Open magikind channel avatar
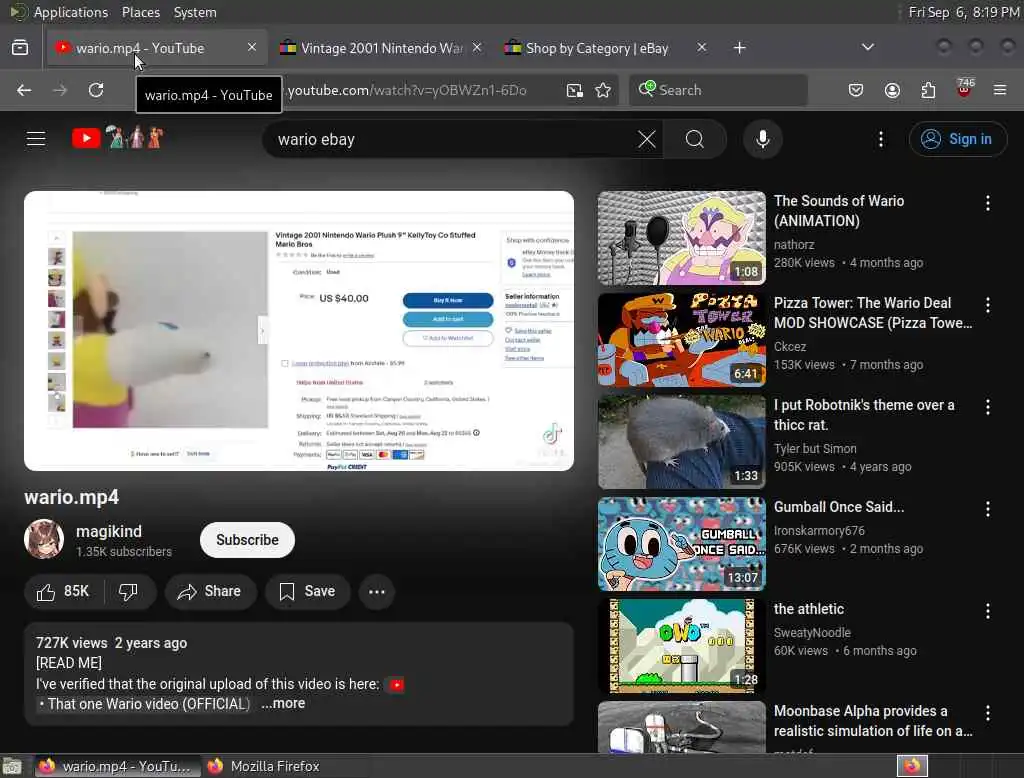 click(x=44, y=540)
